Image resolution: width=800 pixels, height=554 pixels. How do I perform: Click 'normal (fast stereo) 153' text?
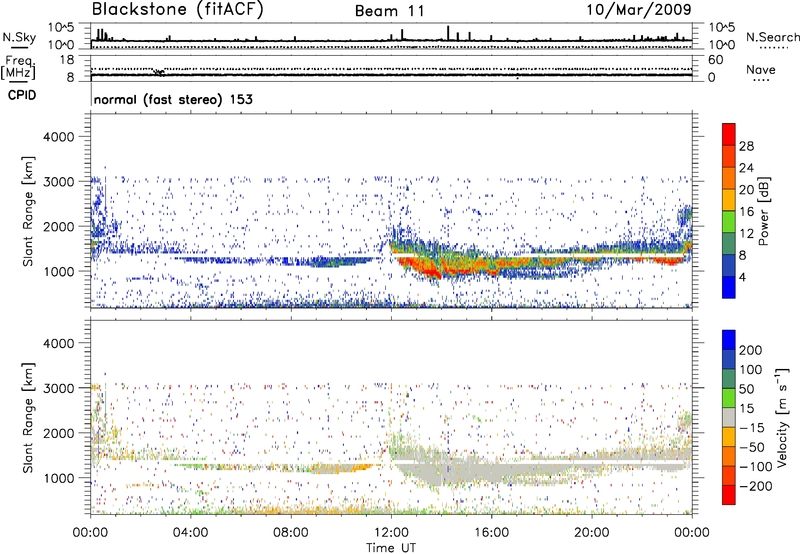tap(173, 99)
